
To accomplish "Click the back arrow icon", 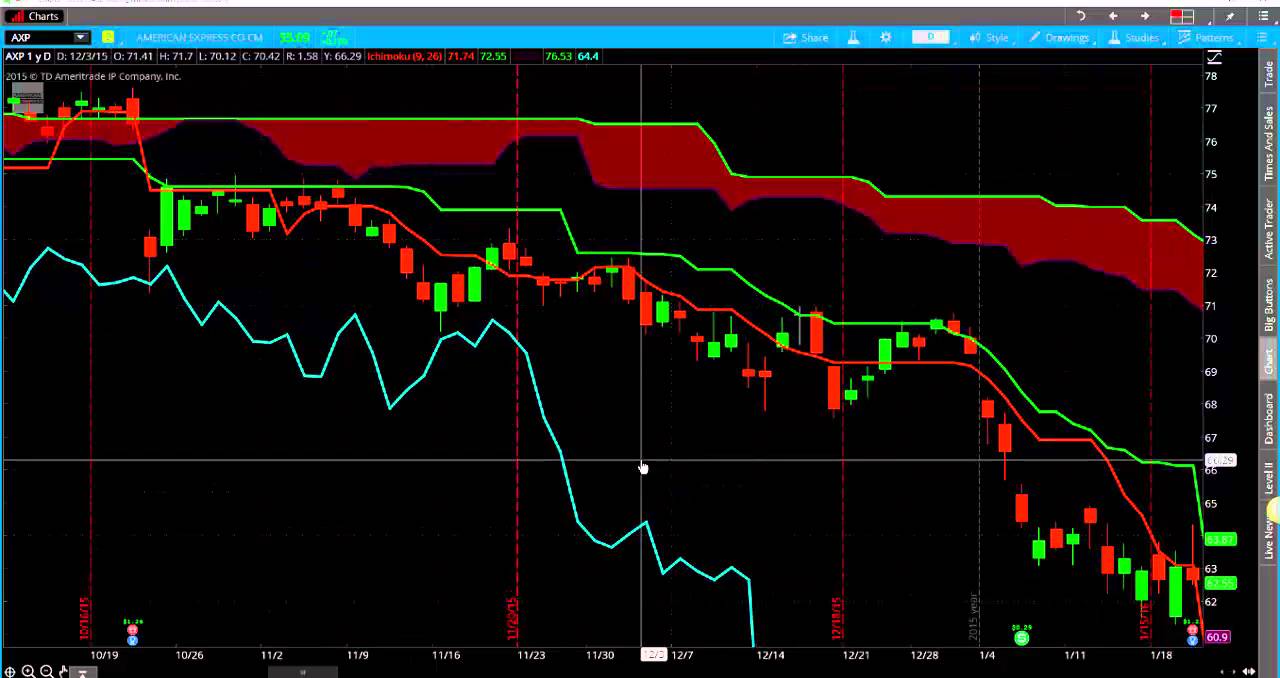I will [1113, 16].
